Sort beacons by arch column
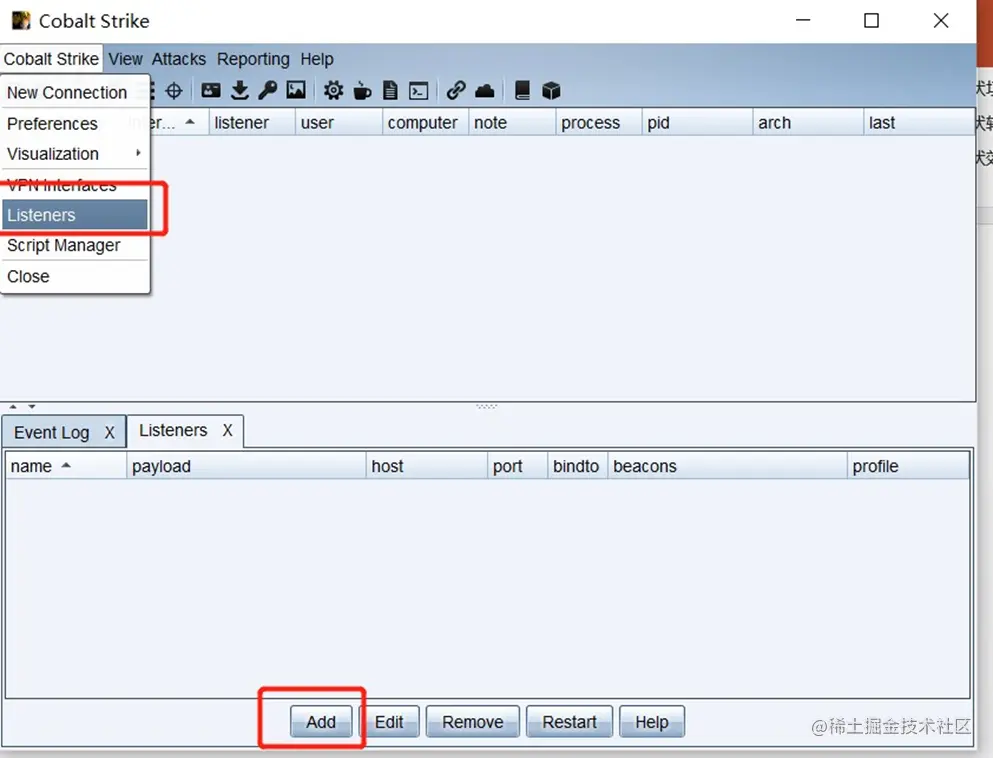993x758 pixels. click(x=808, y=122)
